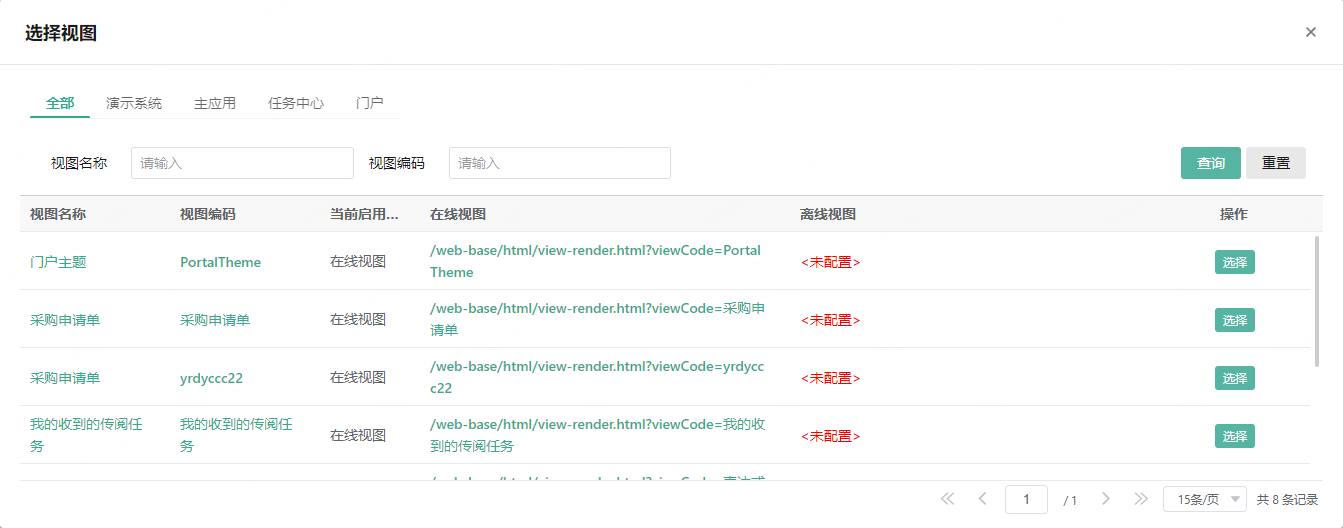Open the viewCode=我的收到的传阅任务 online view URL
This screenshot has height=528, width=1343.
coord(598,435)
